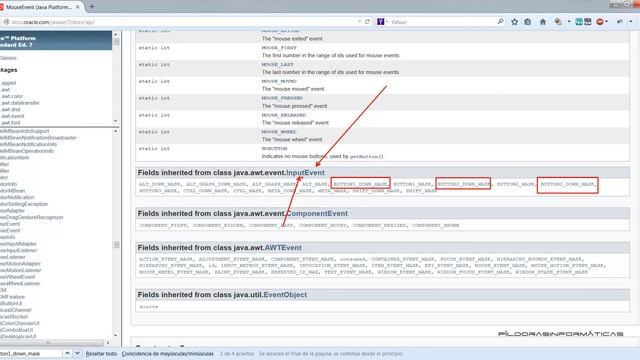
Task: Open the EventObject class link
Action: click(285, 295)
